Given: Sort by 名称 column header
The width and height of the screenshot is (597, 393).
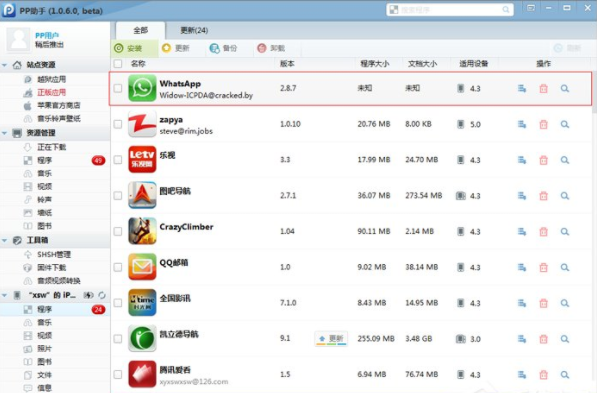Looking at the screenshot, I should 138,64.
